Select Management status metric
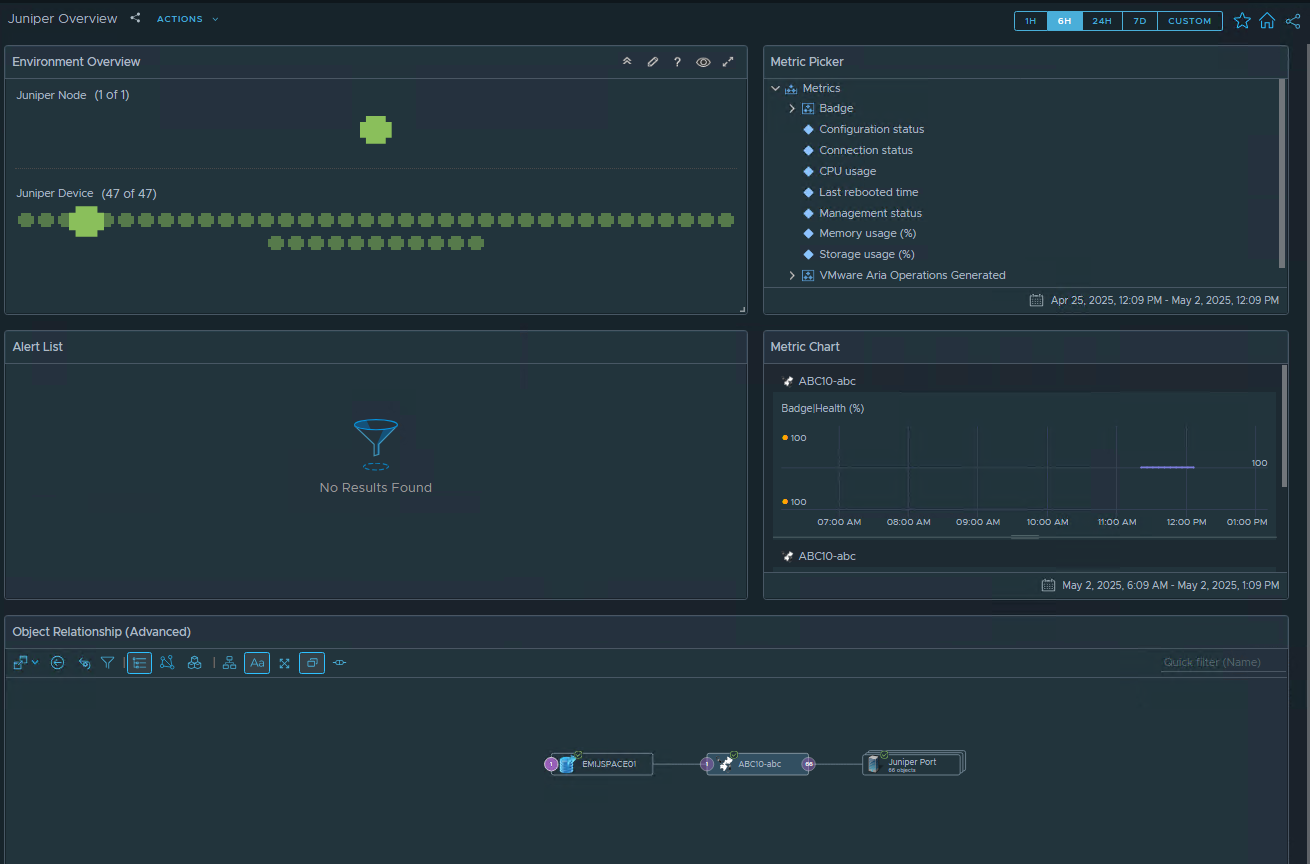The width and height of the screenshot is (1310, 864). [x=870, y=213]
